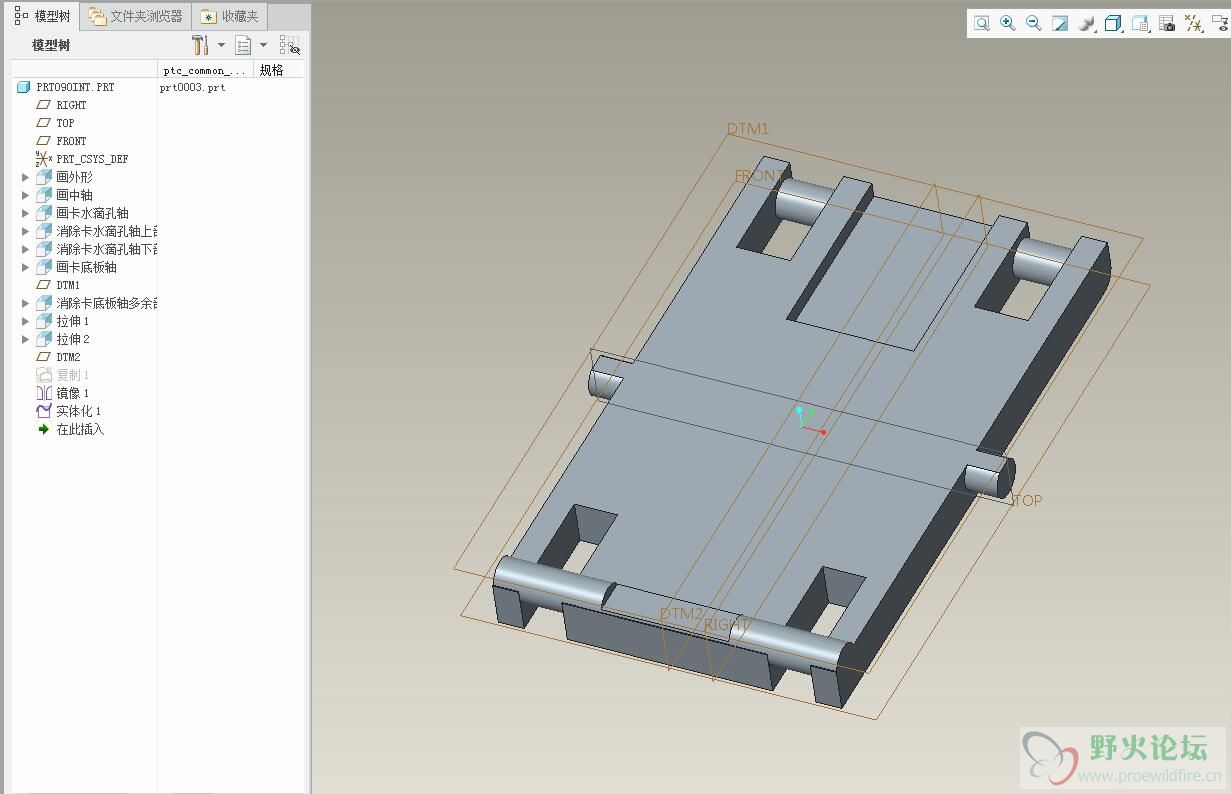This screenshot has height=794, width=1231.
Task: Select the 画外形 feature
Action: click(74, 177)
